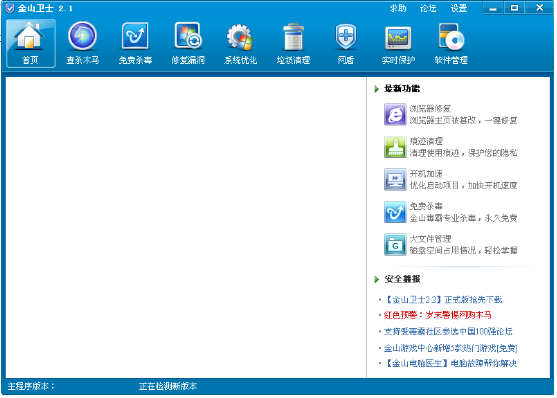Open the 金山游戏中心新增 news link

pos(450,348)
